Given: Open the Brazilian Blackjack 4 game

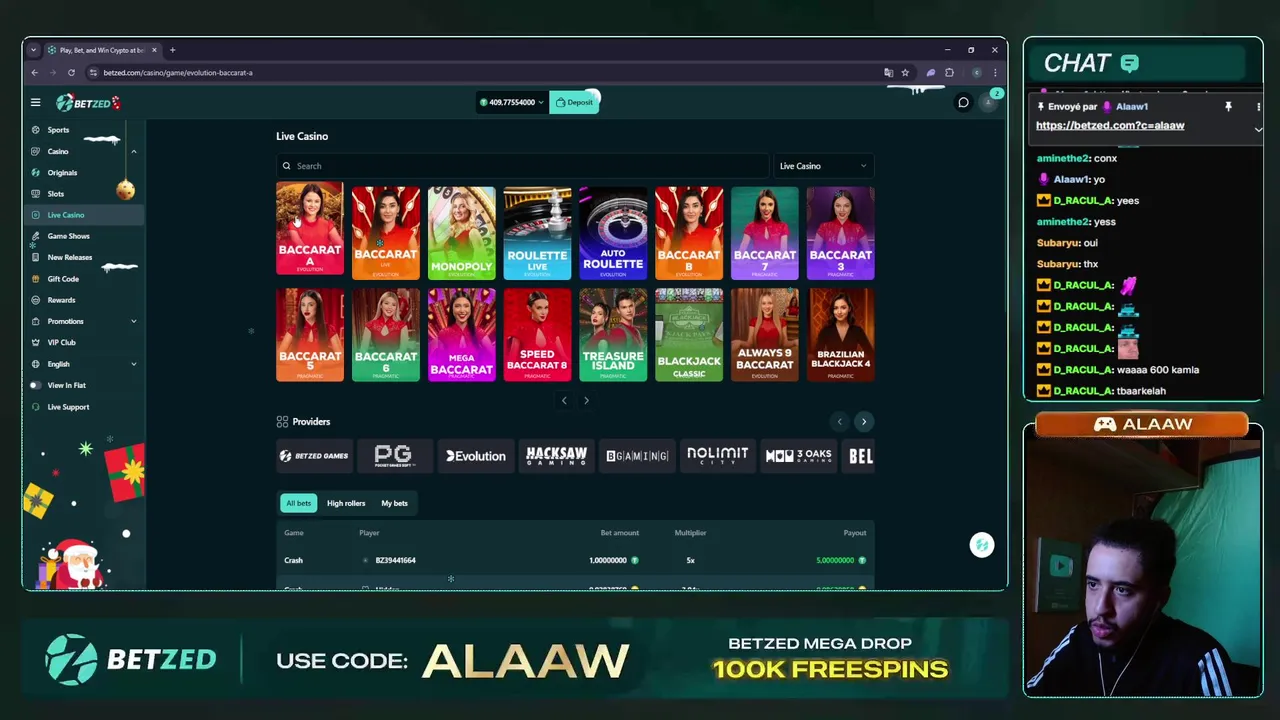Looking at the screenshot, I should [841, 335].
